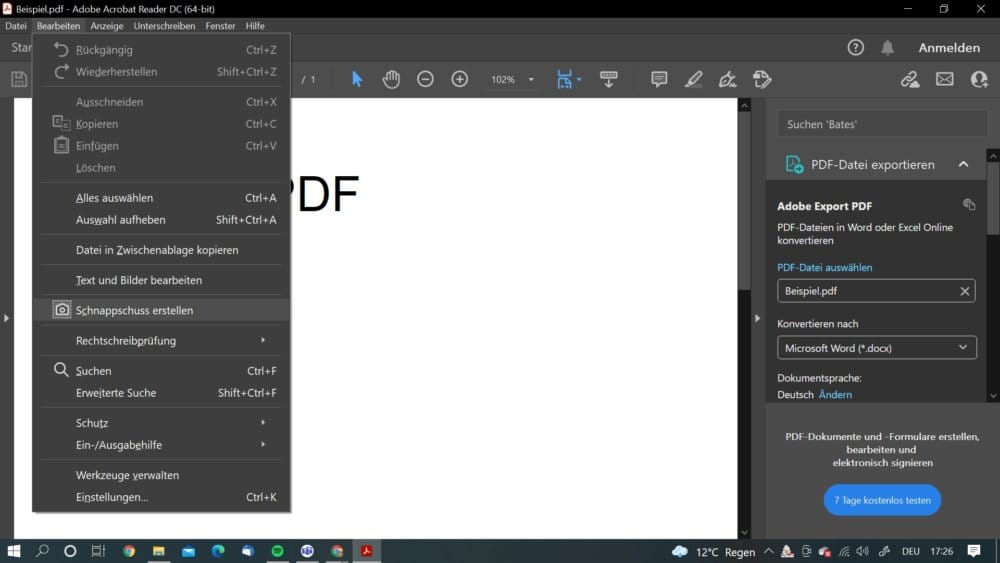Open the Hilfe menu
Screen dimensions: 1000x563
pos(255,26)
